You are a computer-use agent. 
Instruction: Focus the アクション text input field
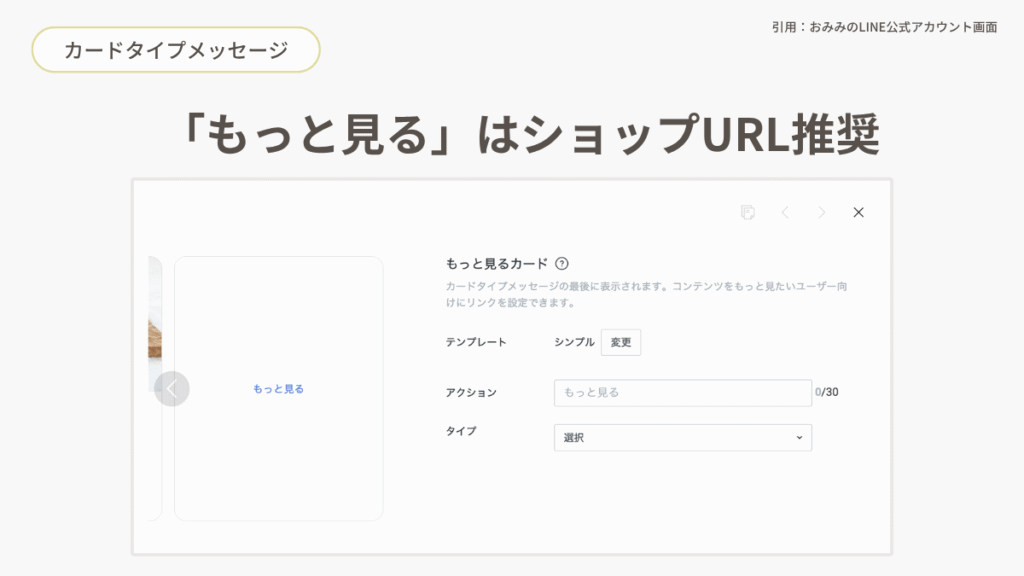682,393
